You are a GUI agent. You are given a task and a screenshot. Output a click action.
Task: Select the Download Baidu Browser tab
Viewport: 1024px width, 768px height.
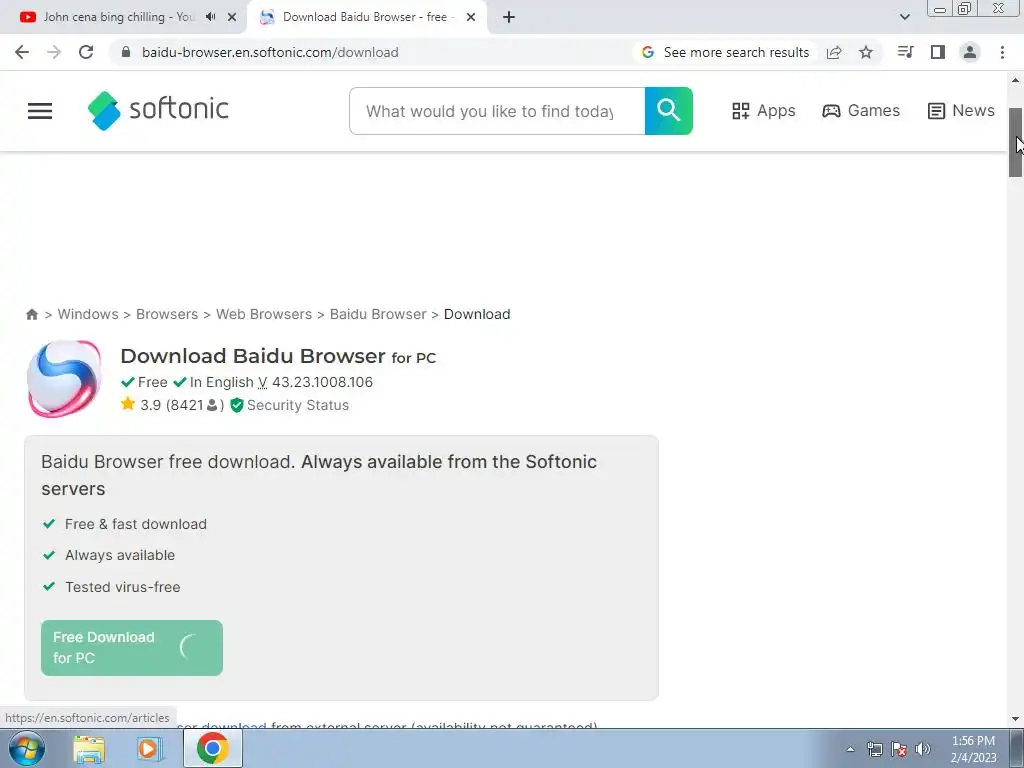point(366,18)
